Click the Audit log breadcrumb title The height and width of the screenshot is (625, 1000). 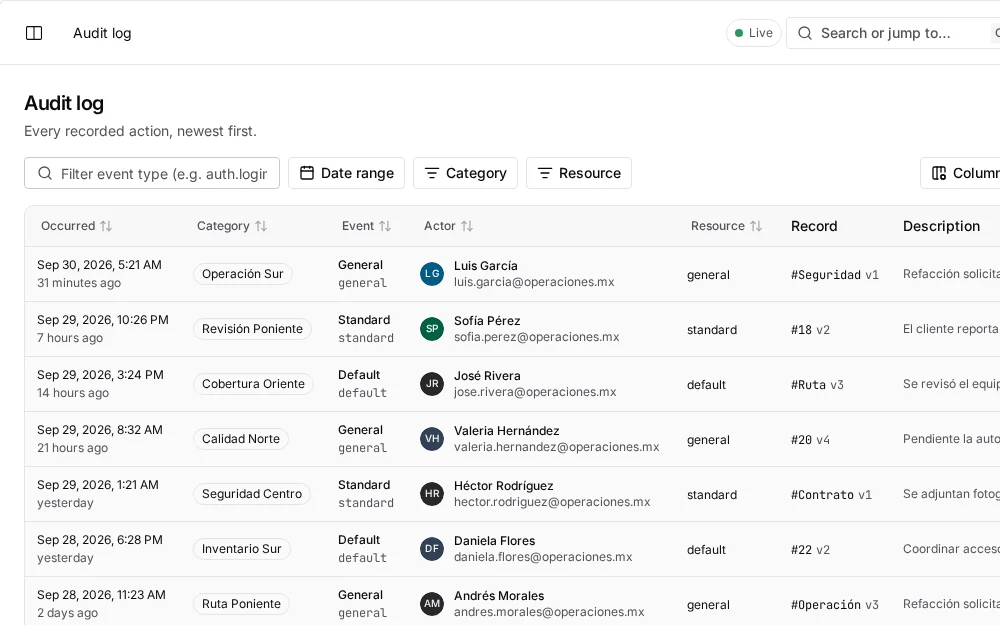[x=102, y=33]
